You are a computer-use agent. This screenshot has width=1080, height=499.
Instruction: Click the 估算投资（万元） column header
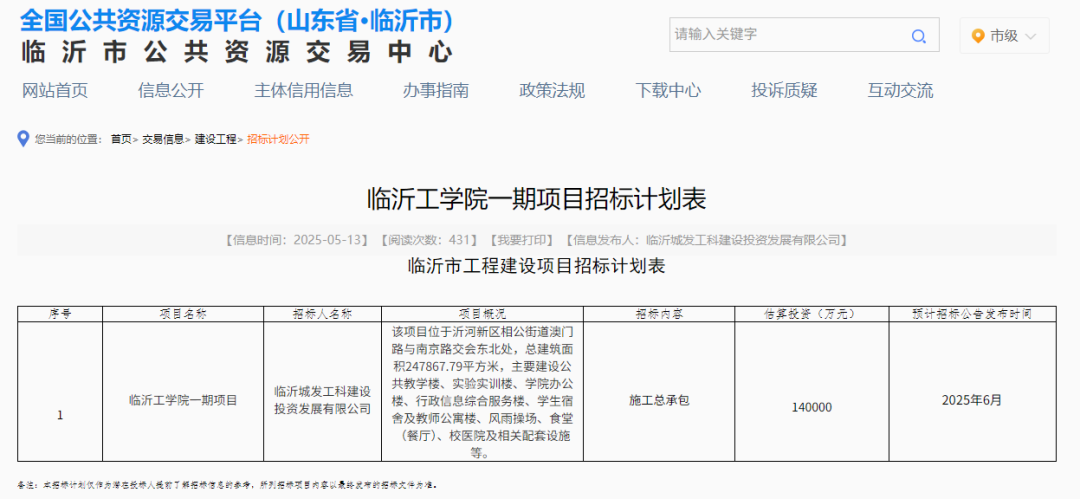[812, 314]
